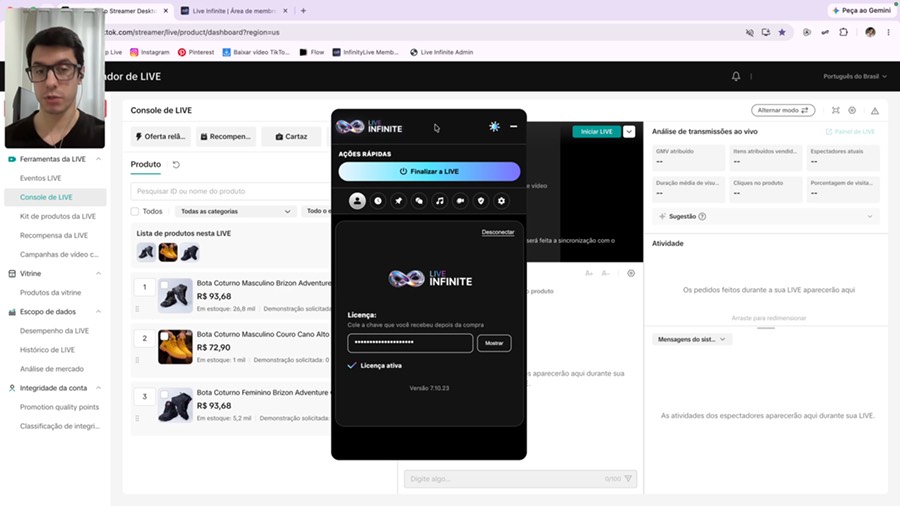Click the Oferta relâ... button
This screenshot has height=506, width=900.
pos(160,137)
